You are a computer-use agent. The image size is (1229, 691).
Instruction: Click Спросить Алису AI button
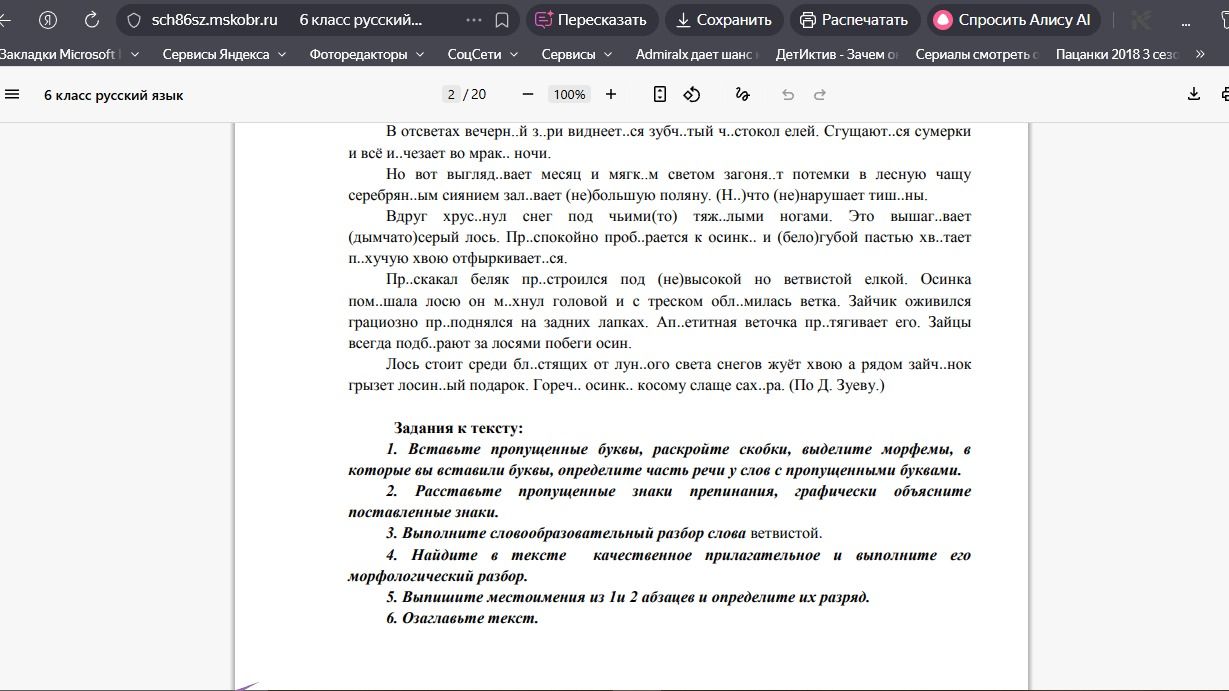pyautogui.click(x=1014, y=20)
